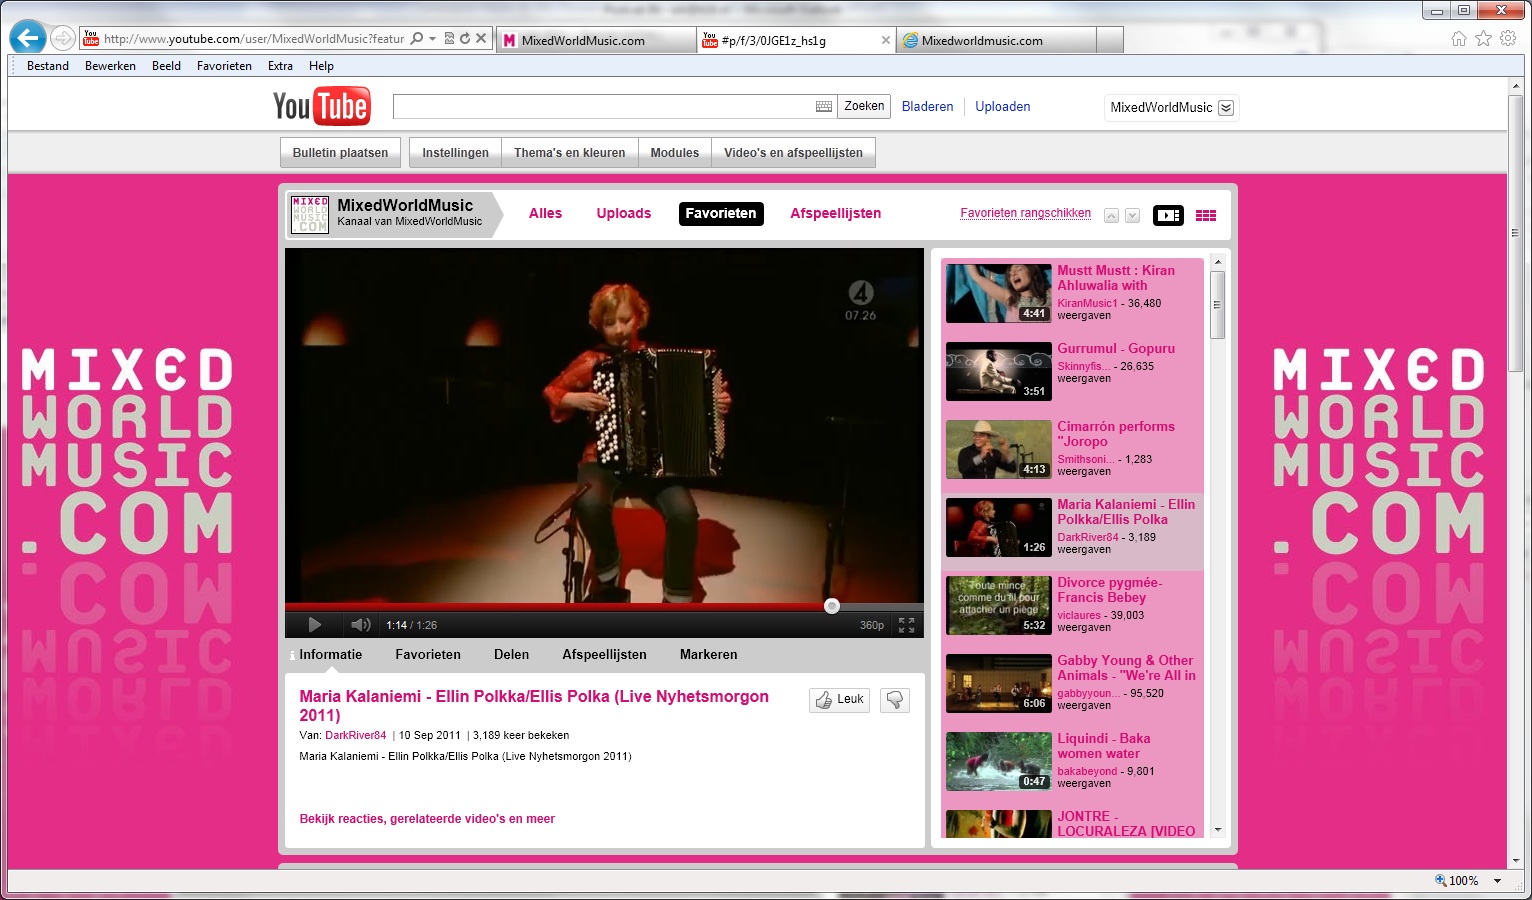Open Mustt Mustt : Kiran Ahluwalia thumbnail
This screenshot has width=1532, height=900.
tap(998, 293)
